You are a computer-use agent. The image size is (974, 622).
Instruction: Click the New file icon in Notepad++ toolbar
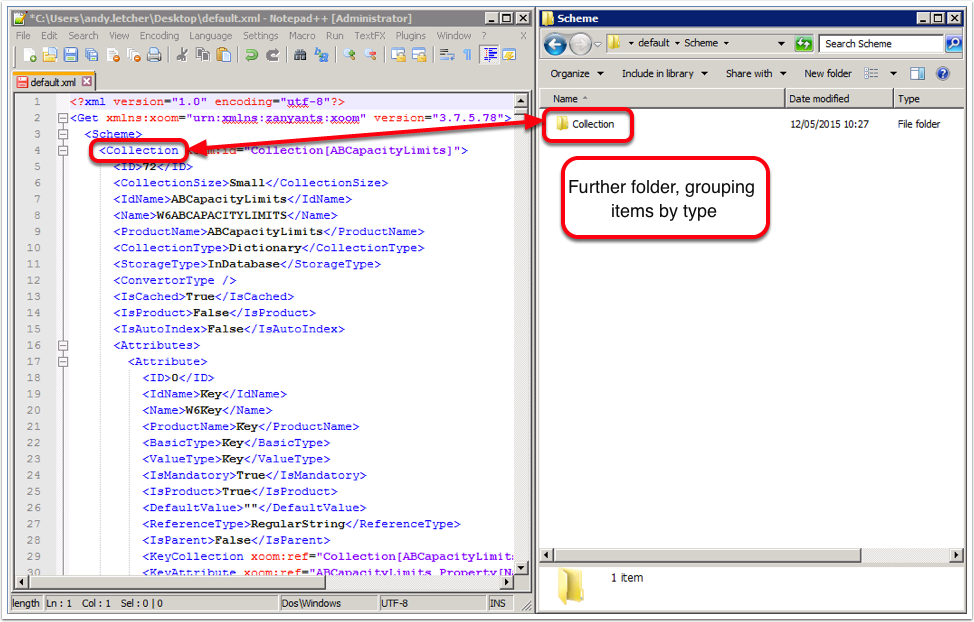[31, 55]
